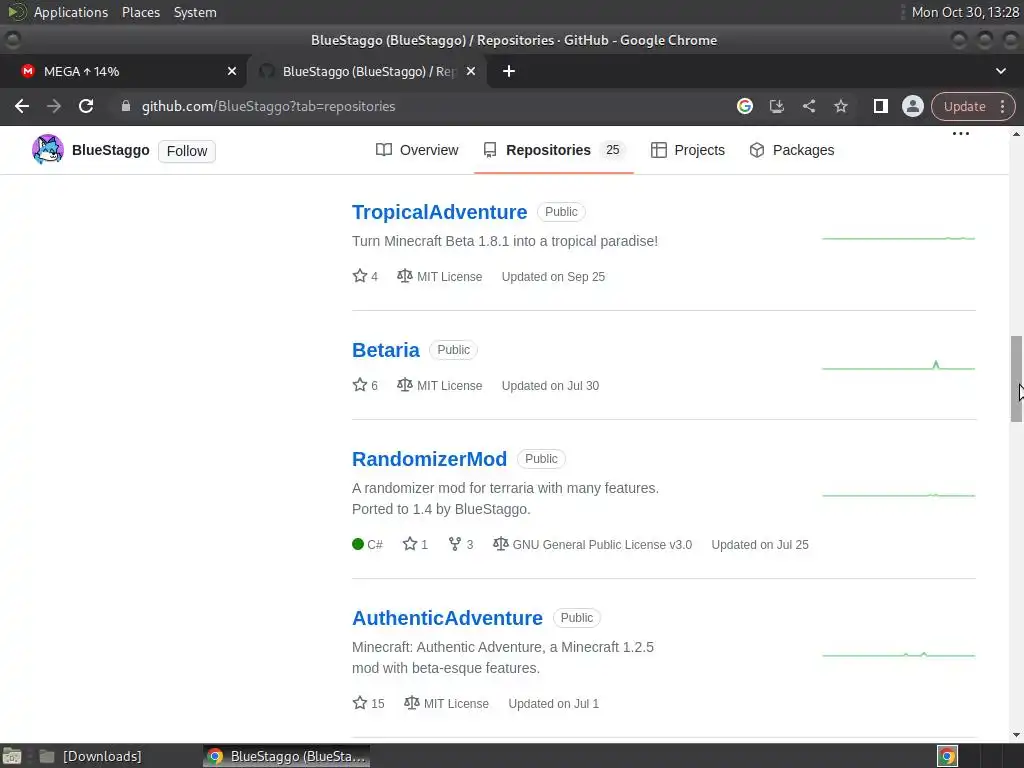The width and height of the screenshot is (1024, 768).
Task: Click AuthenticAdventure MIT License label
Action: [446, 703]
